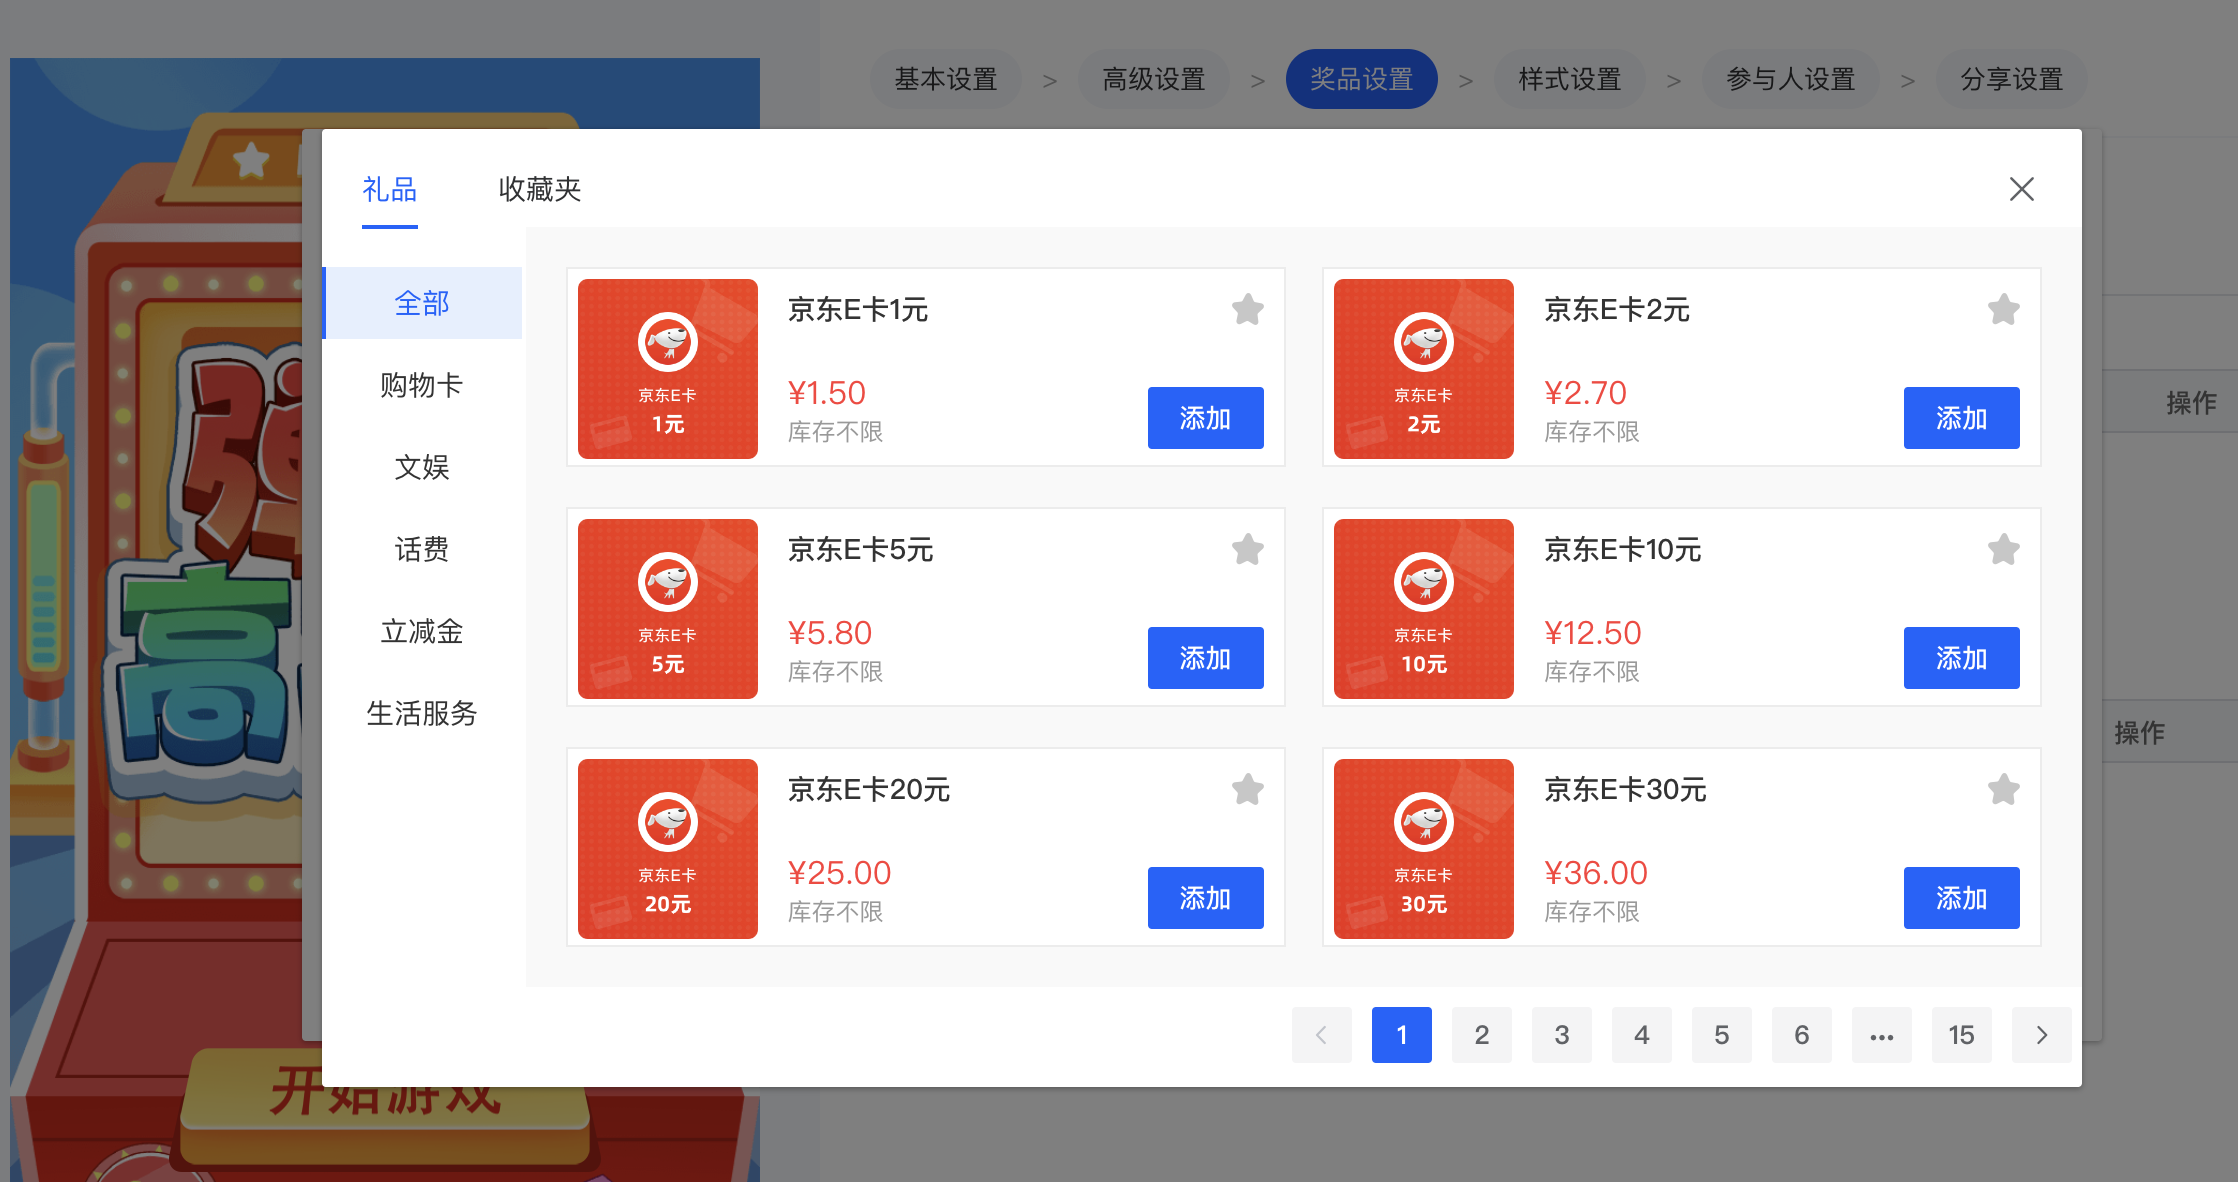Open 基本设置 step in background page
The image size is (2238, 1182).
(x=945, y=79)
